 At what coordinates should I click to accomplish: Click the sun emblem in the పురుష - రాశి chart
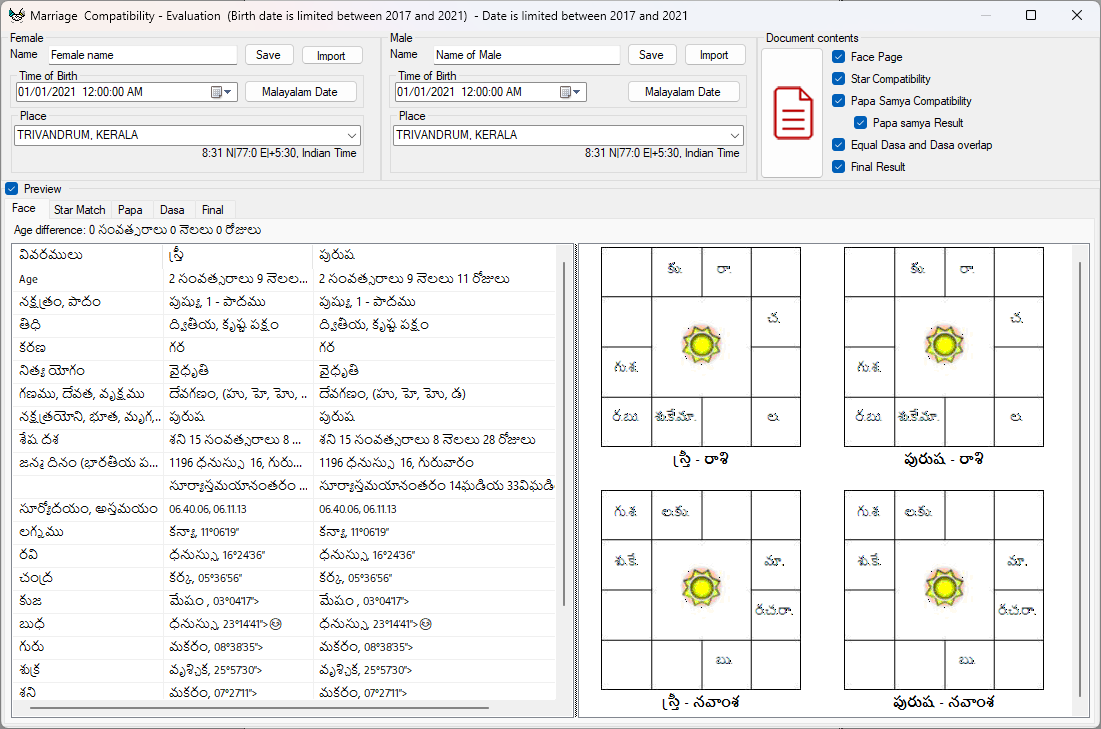(944, 345)
